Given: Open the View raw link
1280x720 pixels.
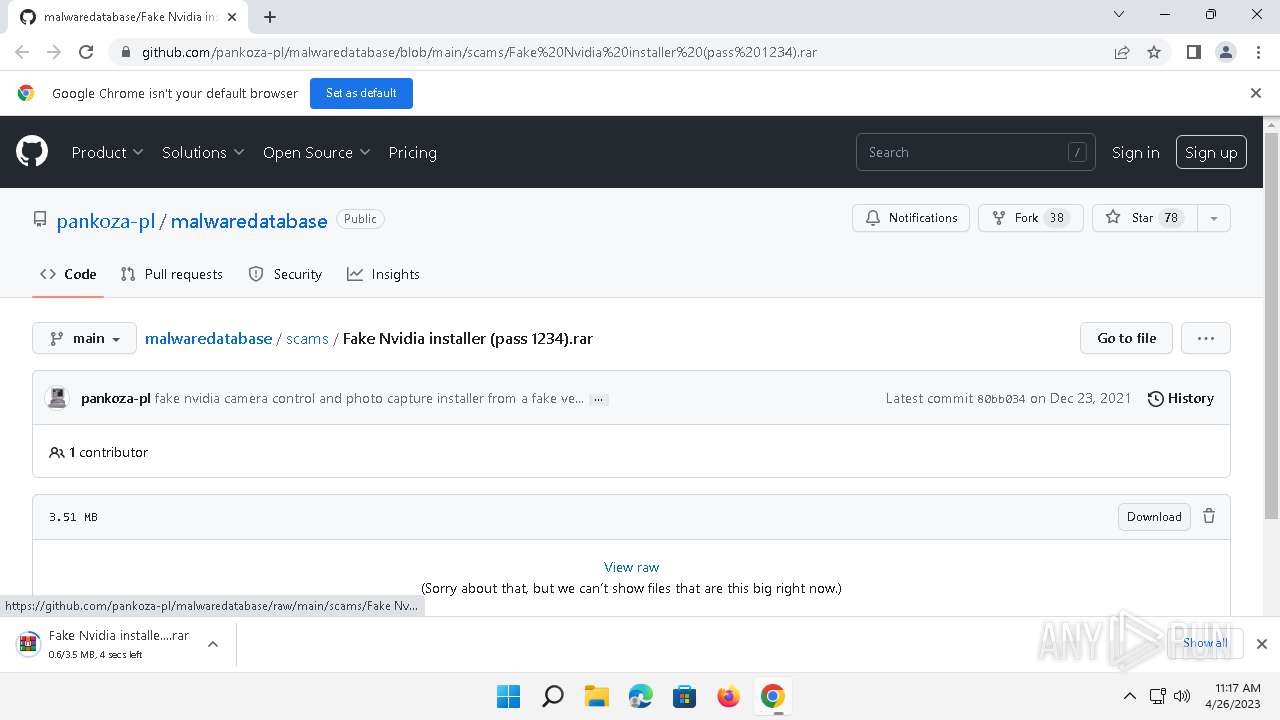Looking at the screenshot, I should (x=631, y=567).
